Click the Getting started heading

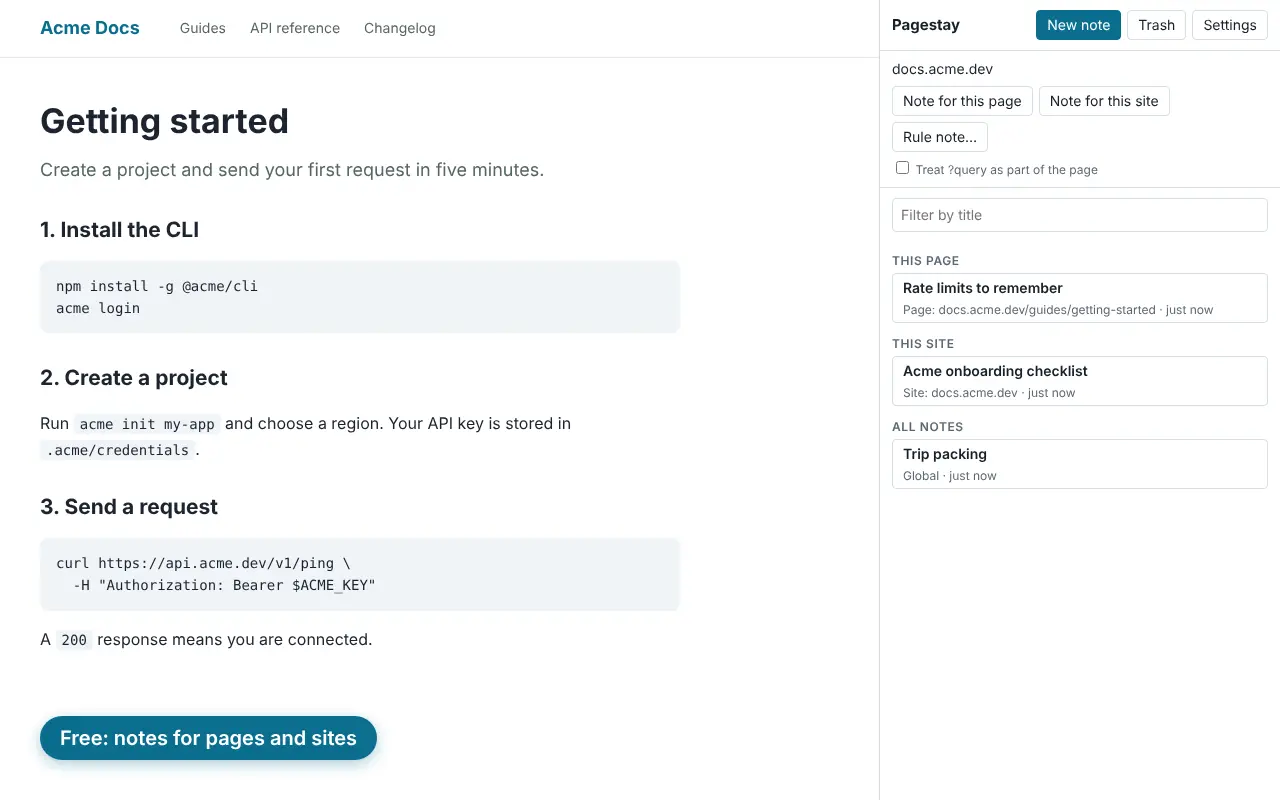tap(164, 121)
